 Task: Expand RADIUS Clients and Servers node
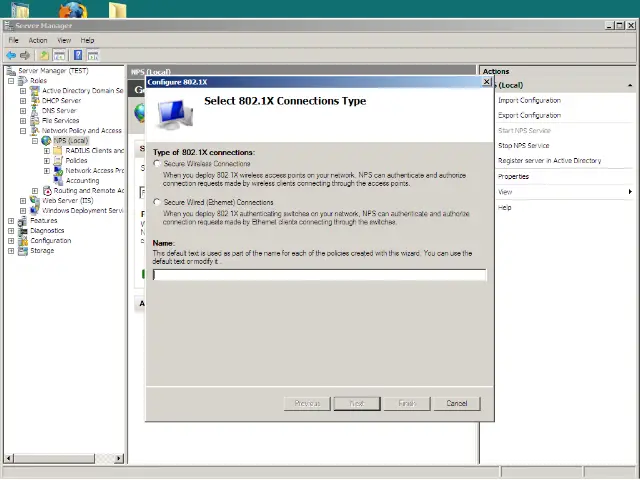click(x=47, y=151)
